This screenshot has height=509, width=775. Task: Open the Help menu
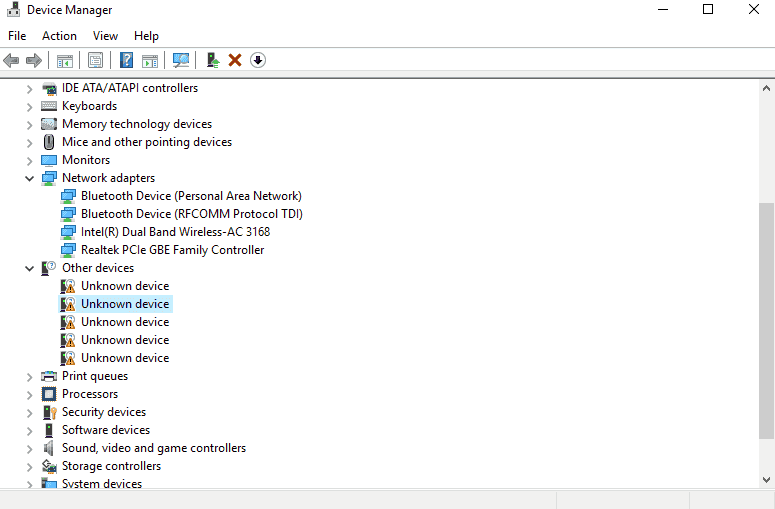pyautogui.click(x=146, y=36)
